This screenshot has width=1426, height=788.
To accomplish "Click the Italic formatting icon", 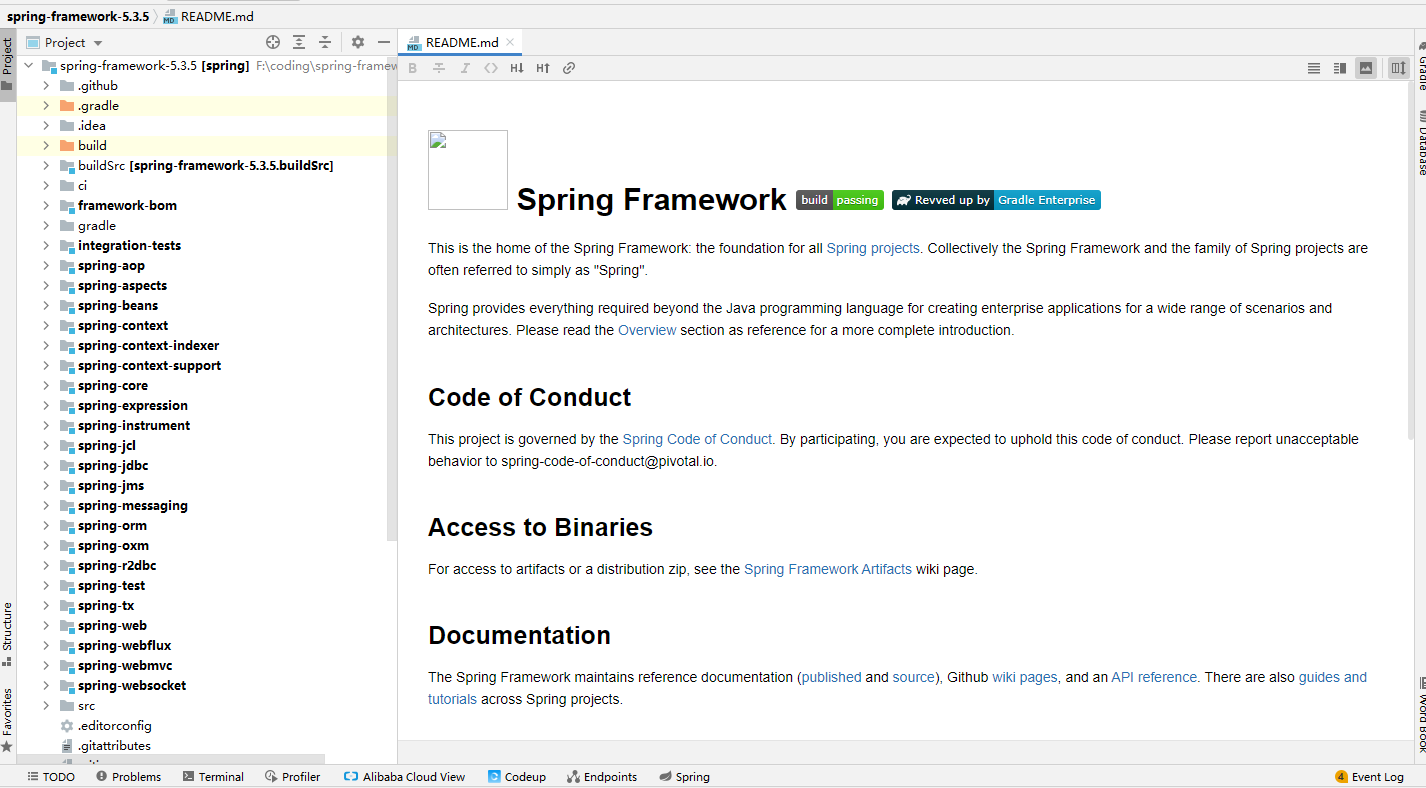I will click(465, 68).
